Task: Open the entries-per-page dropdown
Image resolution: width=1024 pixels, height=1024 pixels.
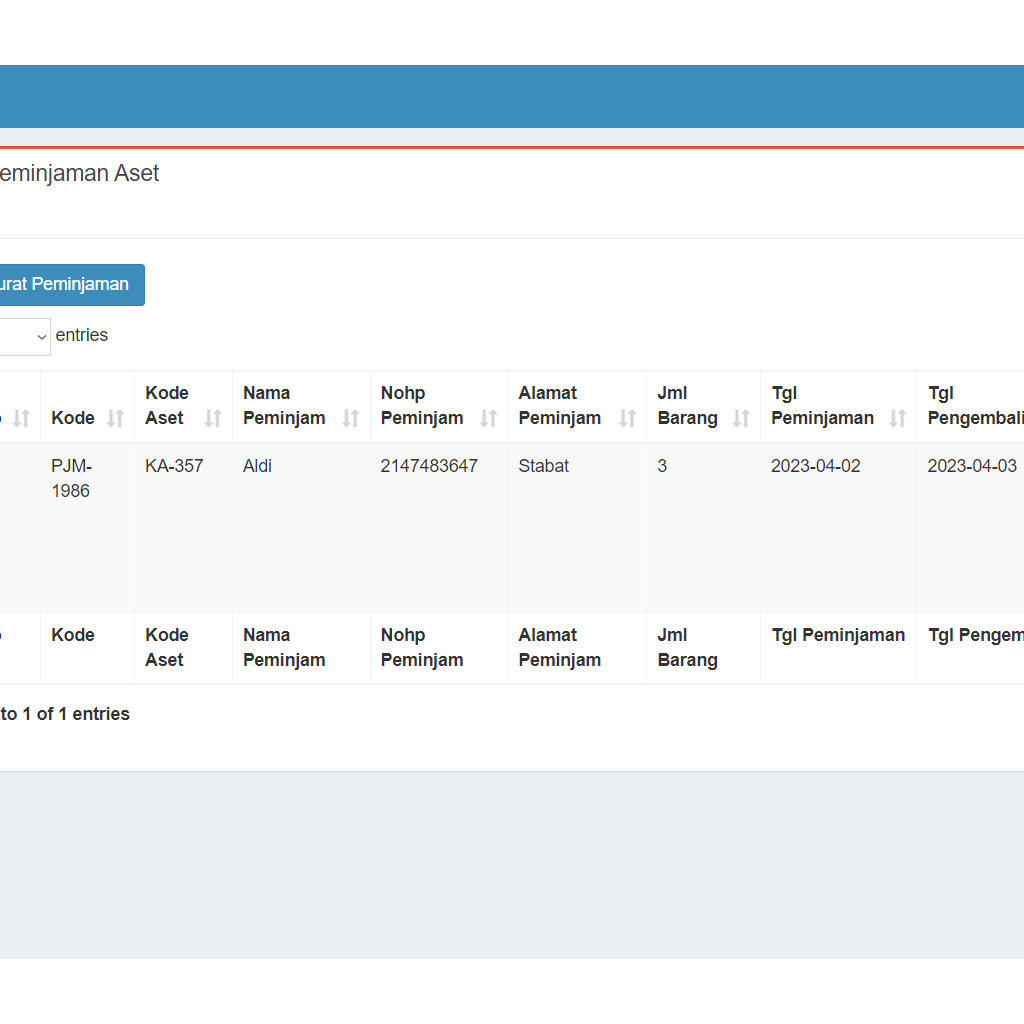Action: tap(24, 337)
